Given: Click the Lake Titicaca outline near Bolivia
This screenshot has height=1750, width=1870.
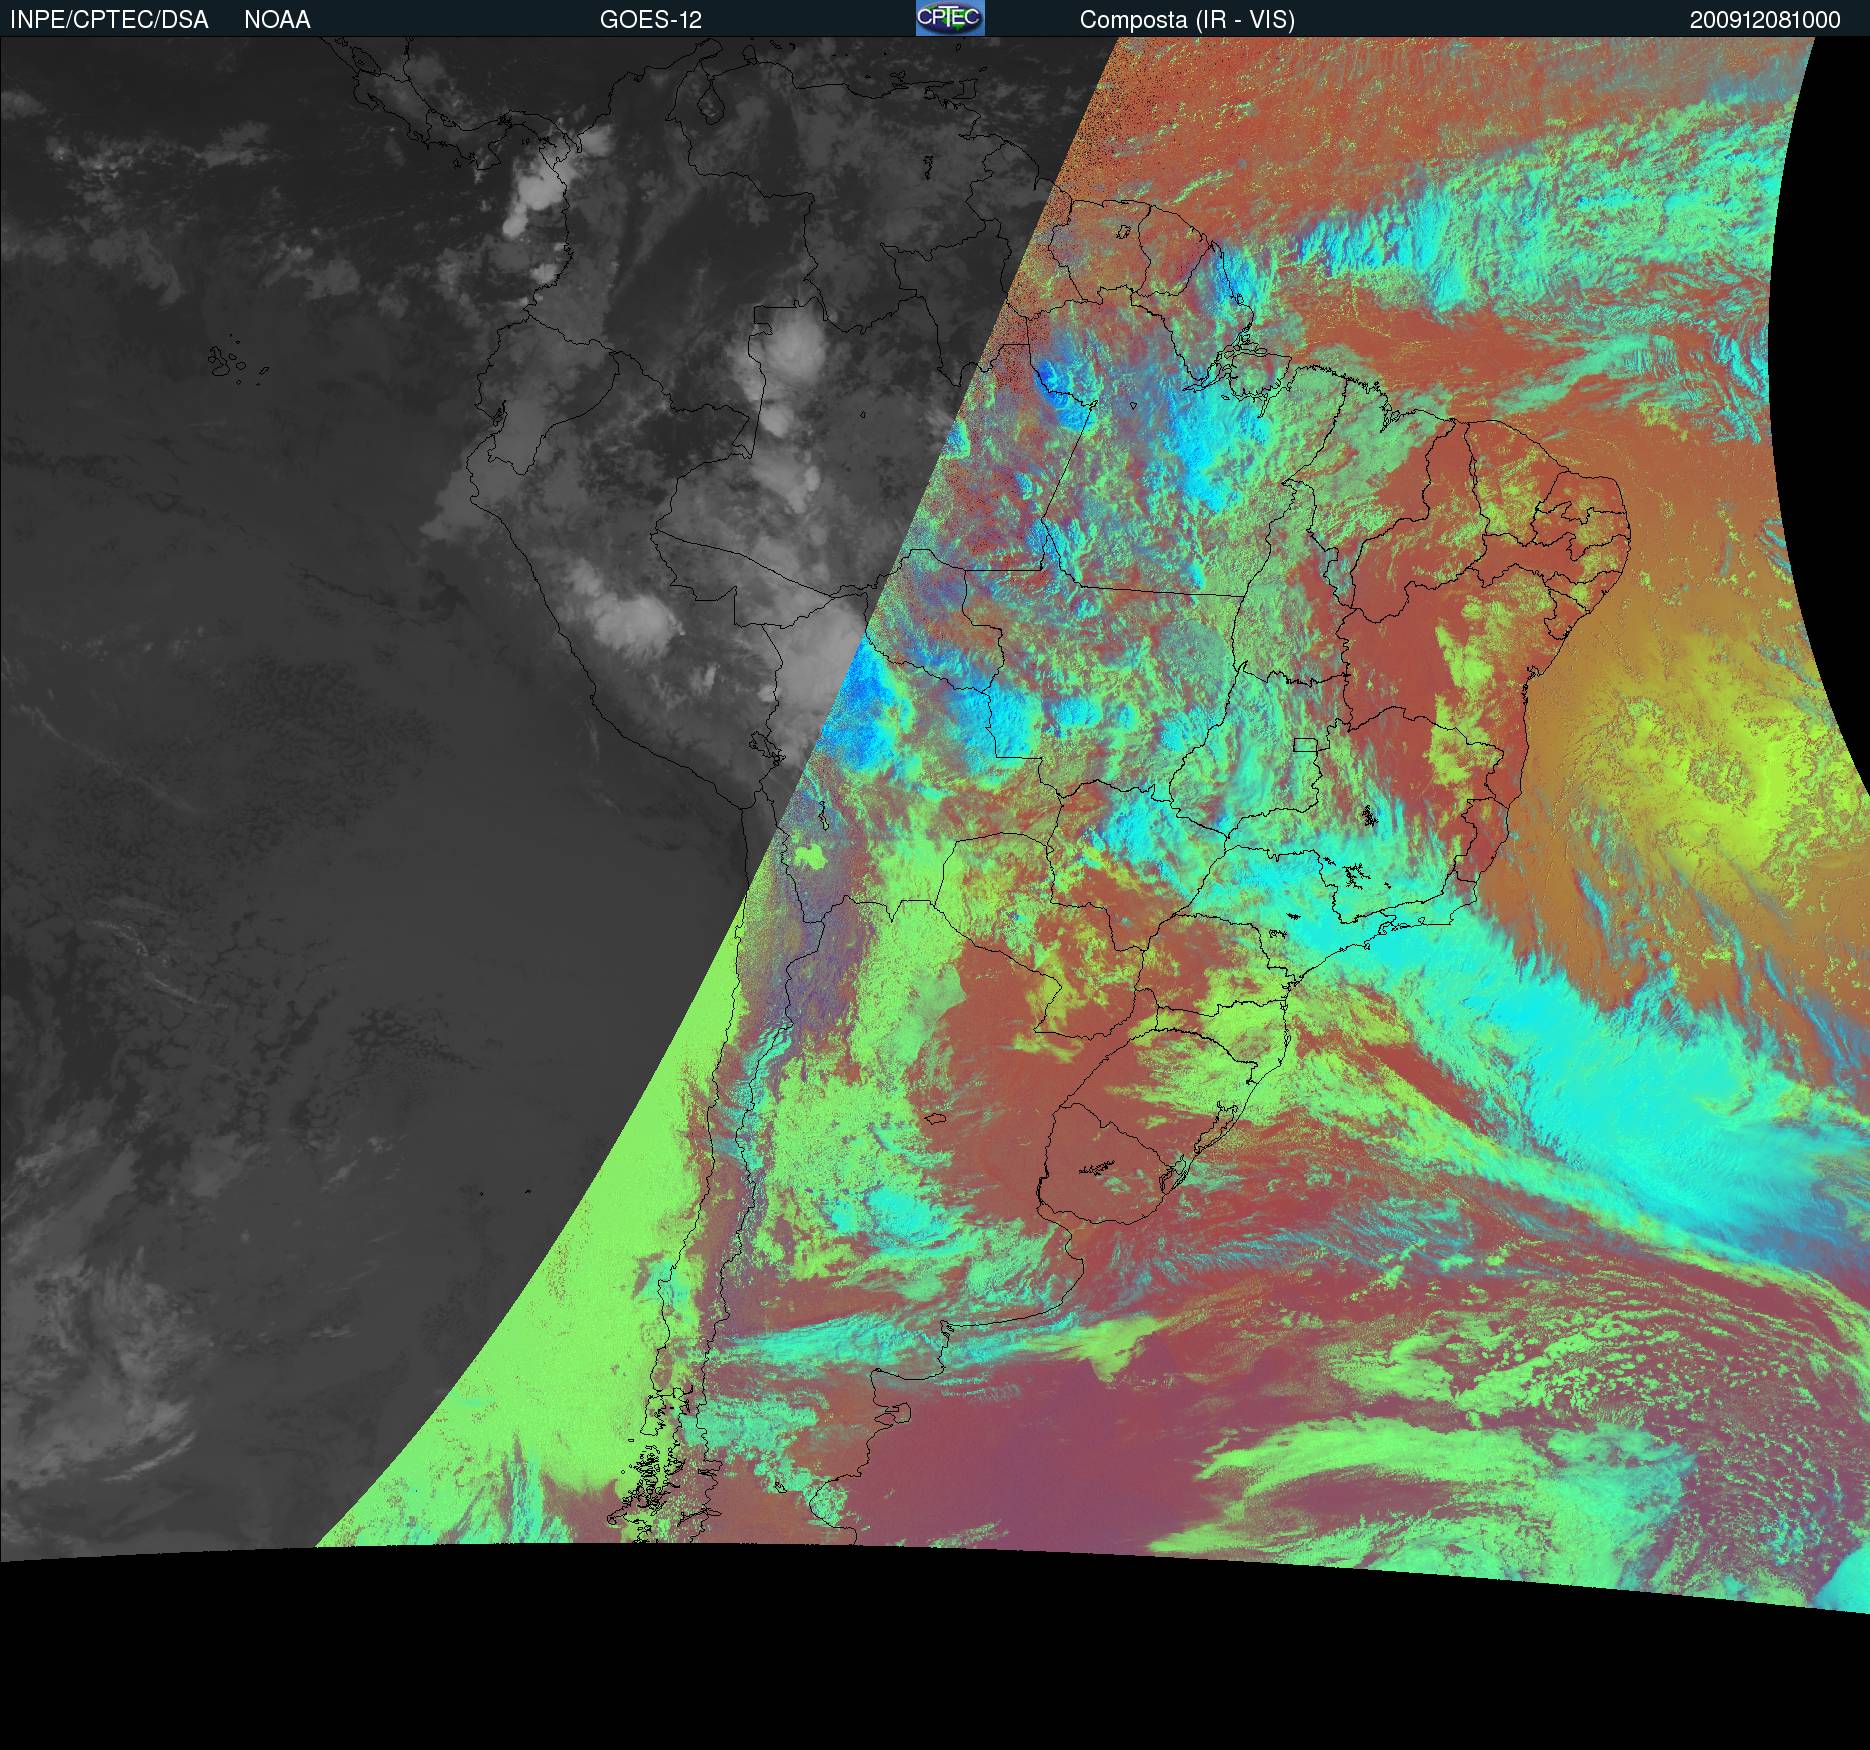Looking at the screenshot, I should coord(762,743).
